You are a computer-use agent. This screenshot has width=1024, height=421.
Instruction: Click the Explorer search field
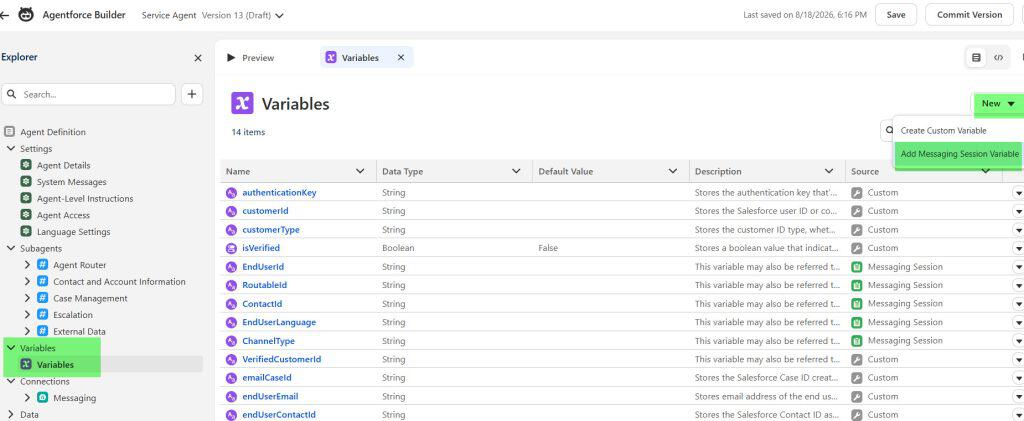[88, 94]
